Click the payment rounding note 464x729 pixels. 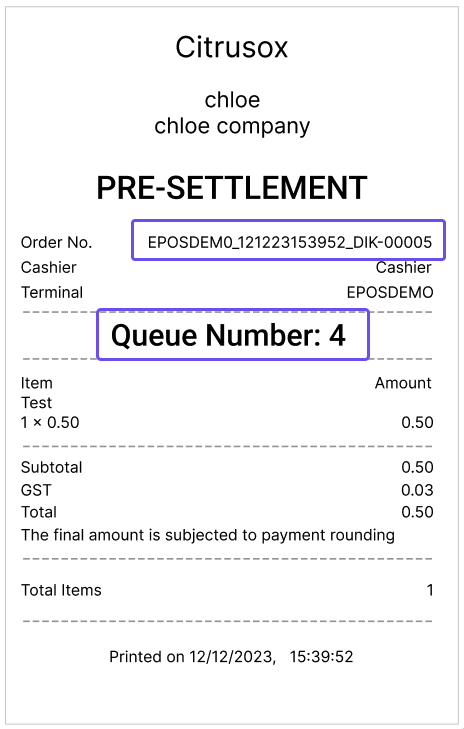pyautogui.click(x=207, y=535)
